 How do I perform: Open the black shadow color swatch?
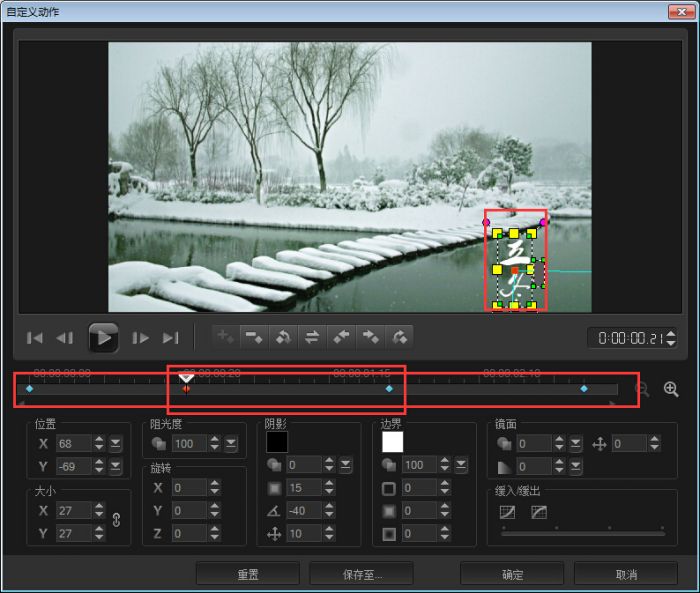point(277,441)
